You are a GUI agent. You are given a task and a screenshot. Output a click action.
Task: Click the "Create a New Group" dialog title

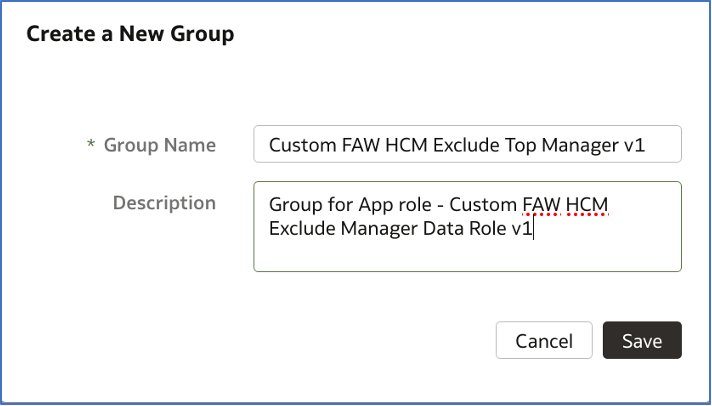[130, 34]
